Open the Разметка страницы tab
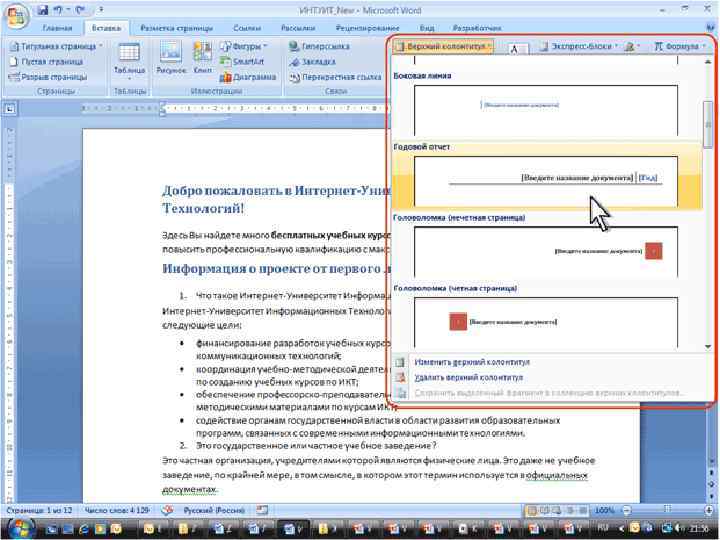 pos(176,28)
